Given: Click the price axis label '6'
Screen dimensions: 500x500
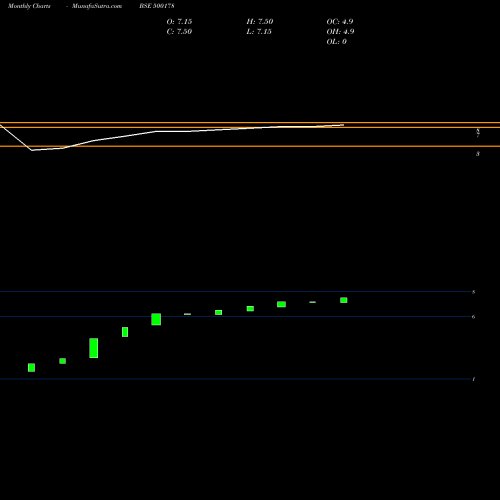Looking at the screenshot, I should (474, 317).
